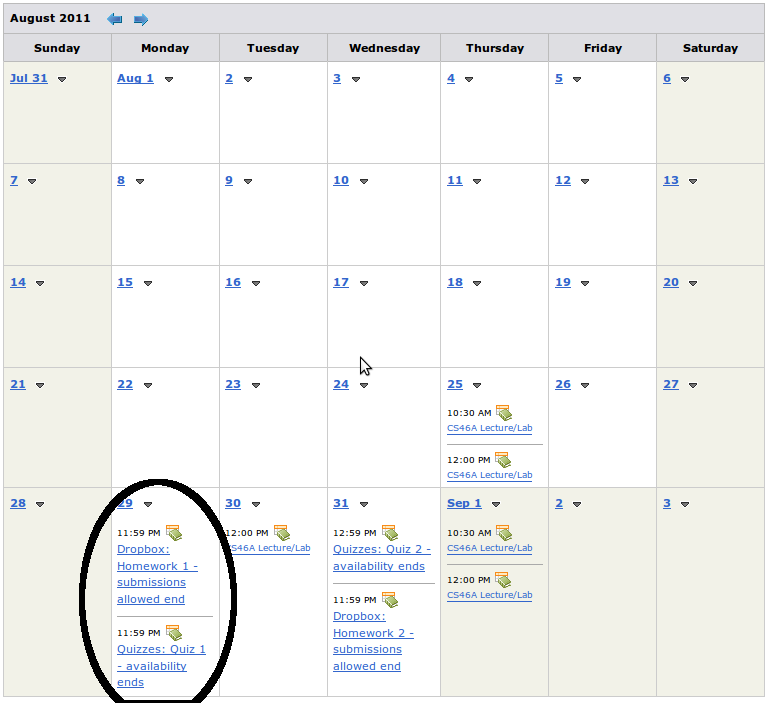Go to previous month with left arrow
Viewport: 772px width, 703px height.
point(115,19)
